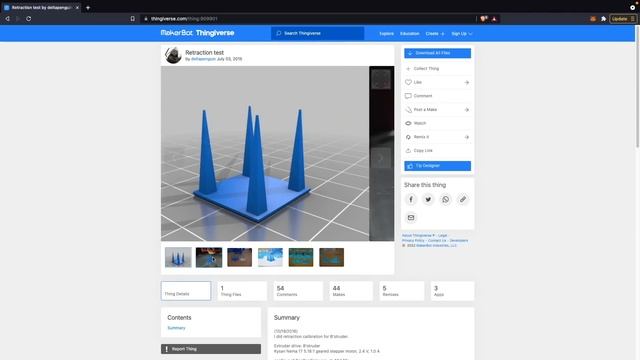
Task: Select the fifth gallery thumbnail
Action: (301, 257)
